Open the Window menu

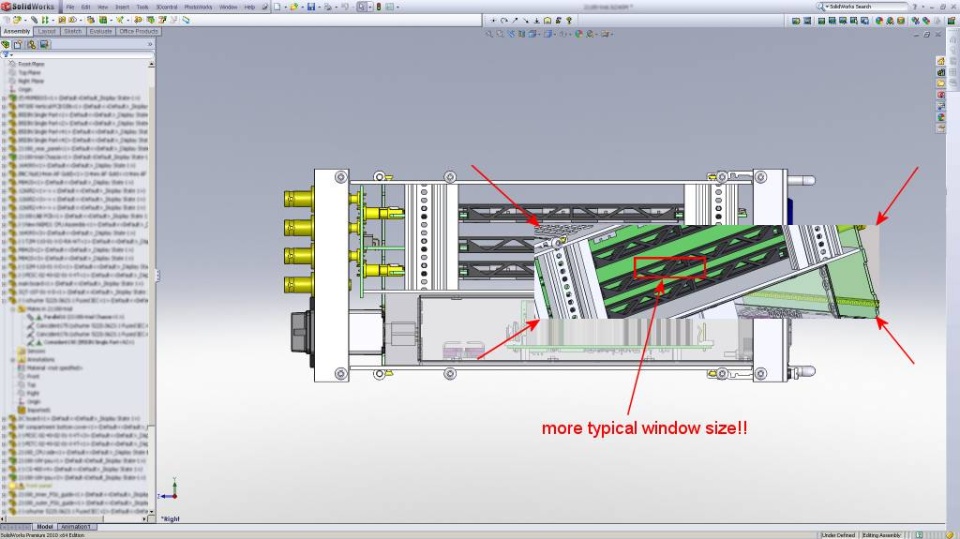[228, 7]
